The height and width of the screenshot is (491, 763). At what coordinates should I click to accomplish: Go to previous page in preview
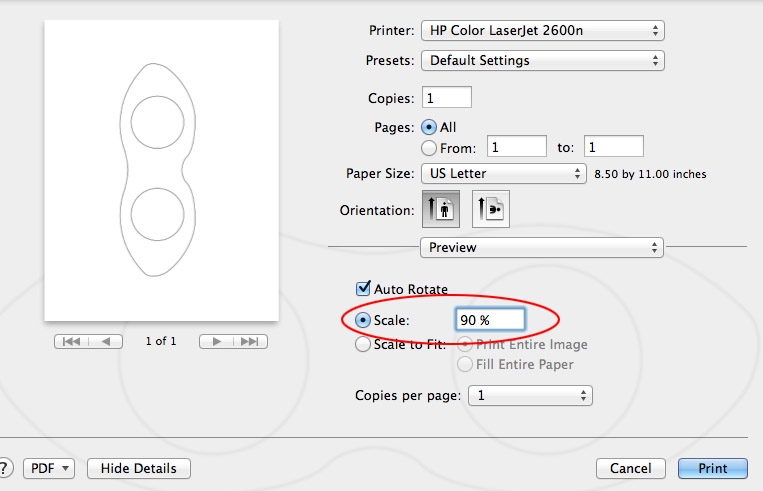[106, 342]
